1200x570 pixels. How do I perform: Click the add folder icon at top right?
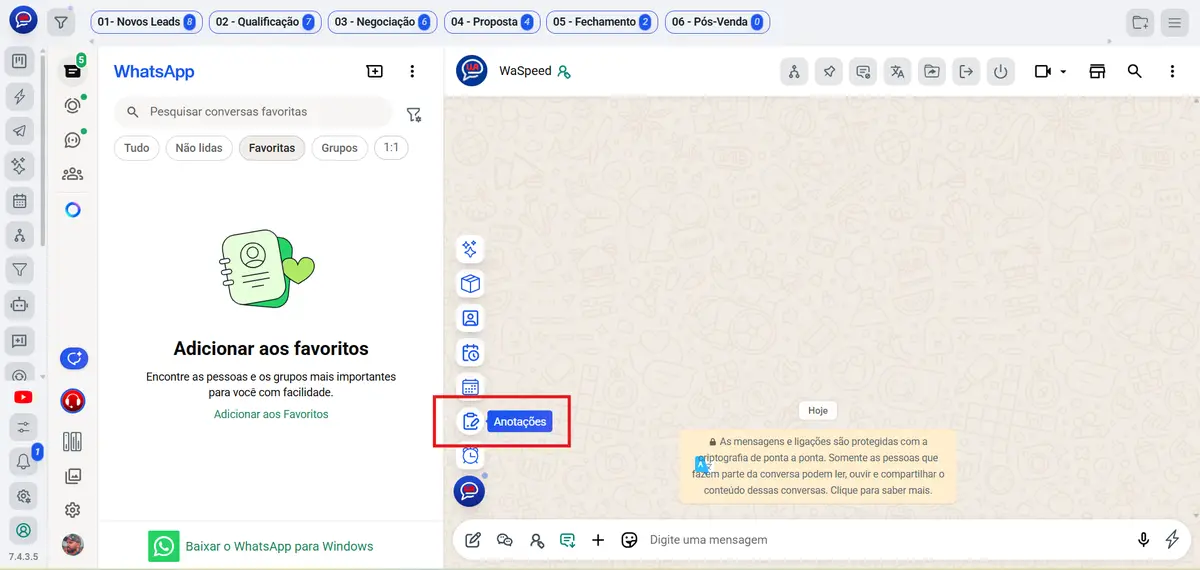tap(1140, 22)
